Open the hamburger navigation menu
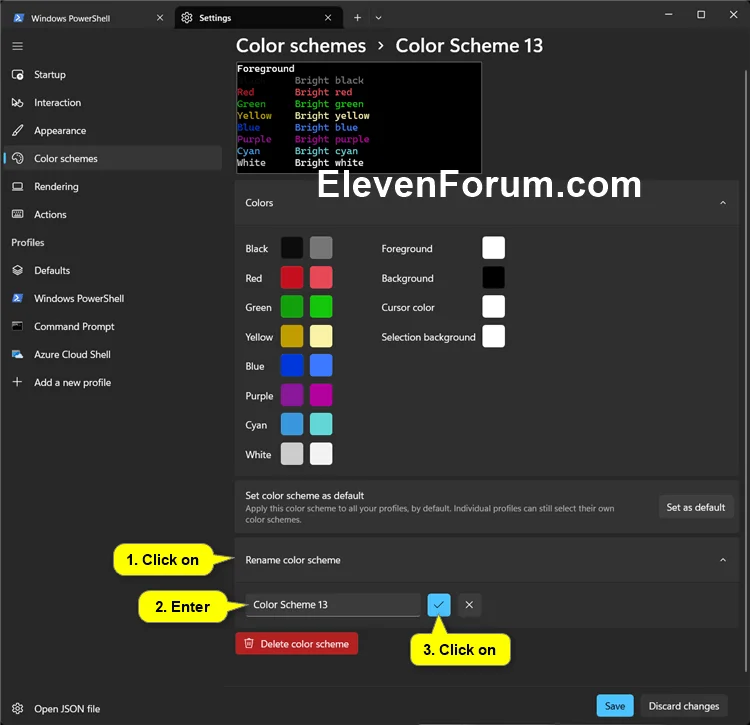 [x=18, y=46]
